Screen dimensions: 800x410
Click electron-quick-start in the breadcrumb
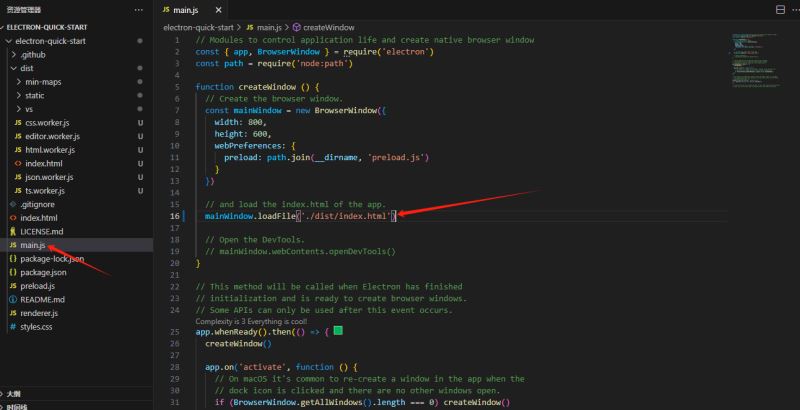point(198,27)
